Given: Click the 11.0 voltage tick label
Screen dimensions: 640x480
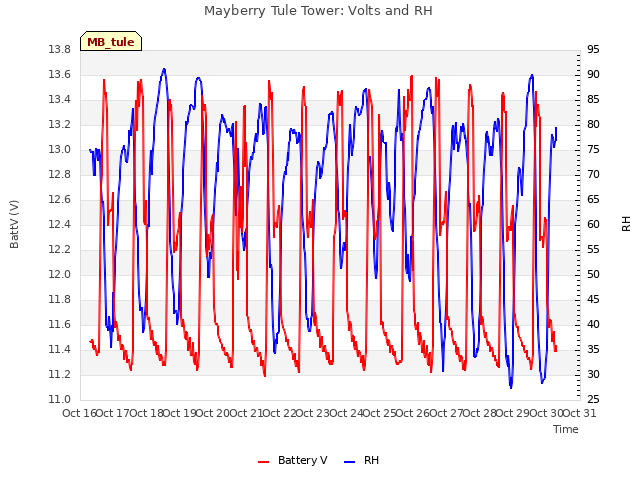Looking at the screenshot, I should (60, 400).
